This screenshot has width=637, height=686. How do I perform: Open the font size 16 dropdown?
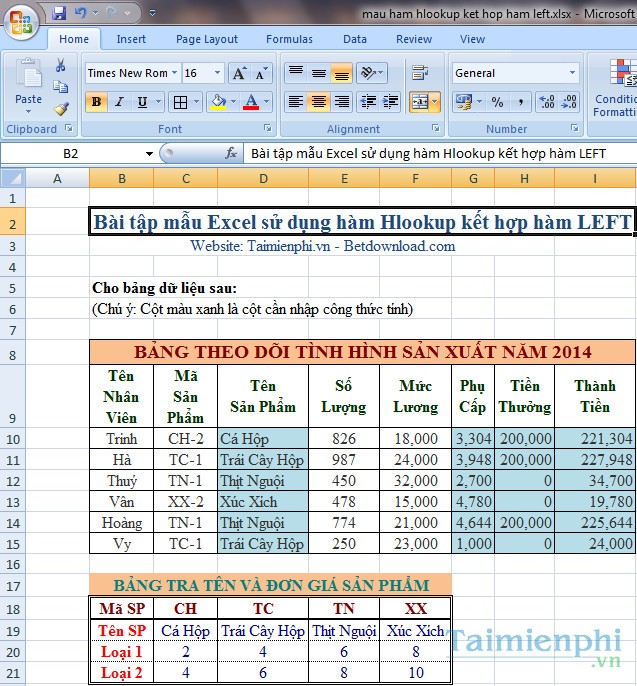217,73
